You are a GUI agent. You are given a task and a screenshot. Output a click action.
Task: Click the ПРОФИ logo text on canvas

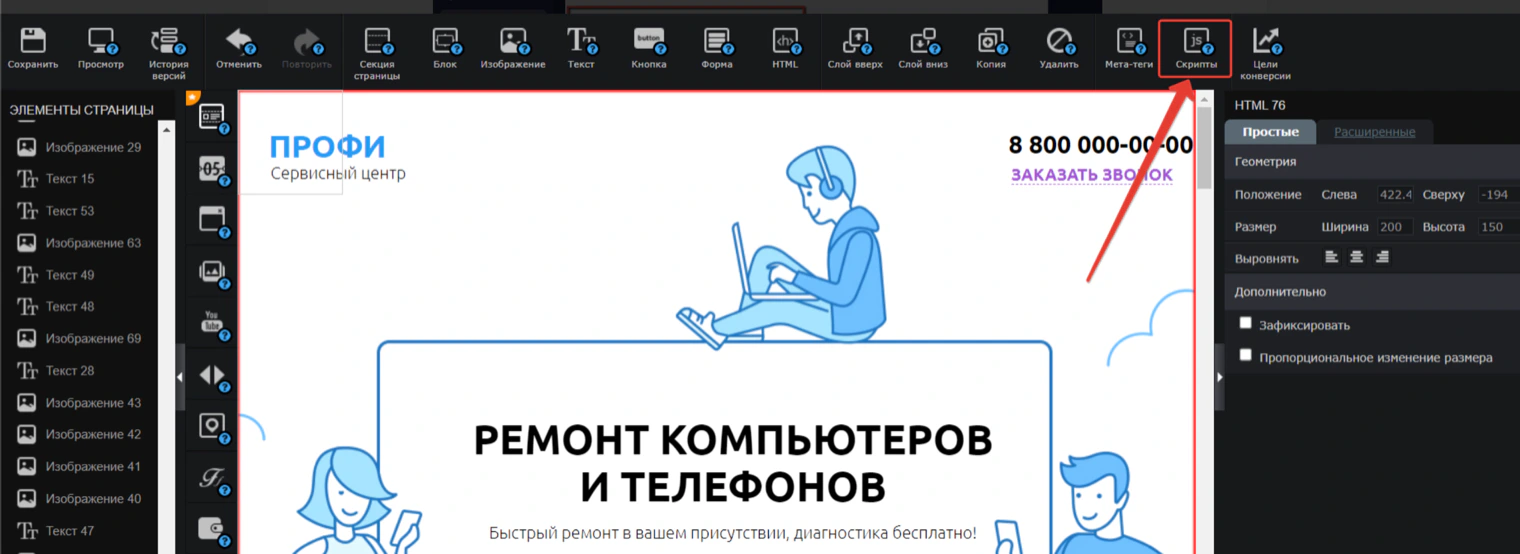[327, 147]
